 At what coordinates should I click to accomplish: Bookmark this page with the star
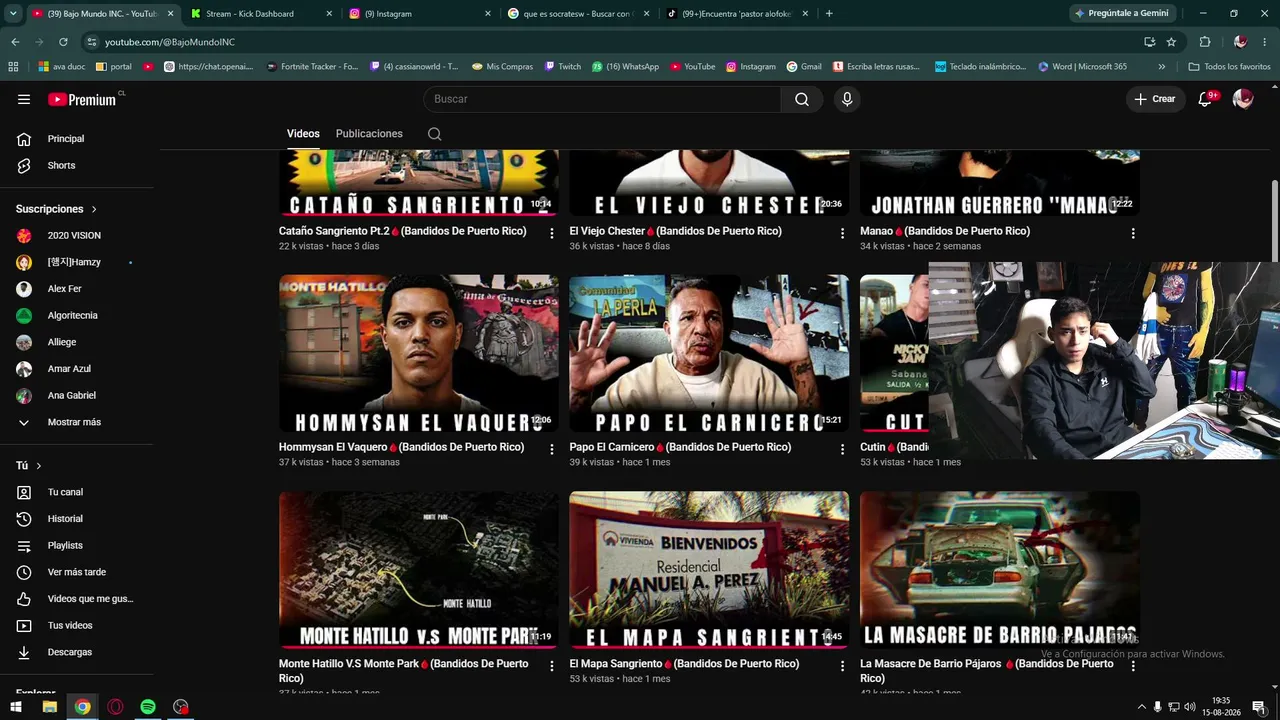(x=1171, y=42)
